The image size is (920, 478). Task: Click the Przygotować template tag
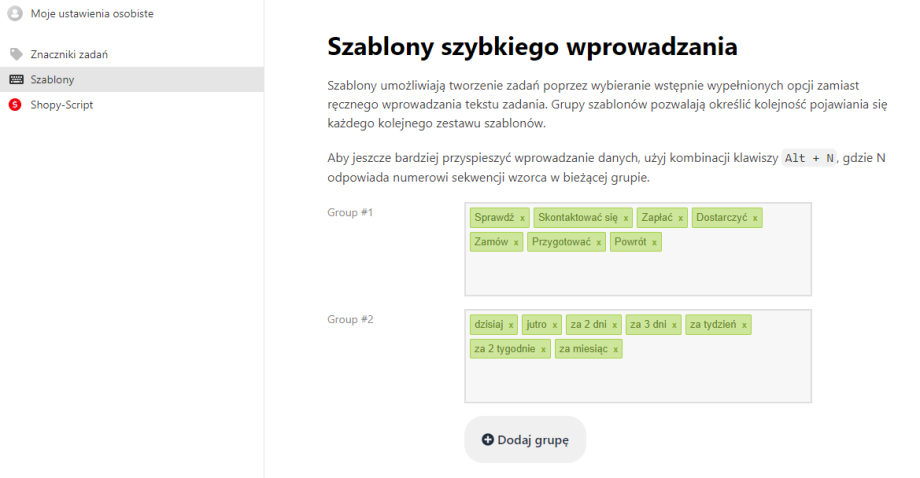pyautogui.click(x=562, y=242)
